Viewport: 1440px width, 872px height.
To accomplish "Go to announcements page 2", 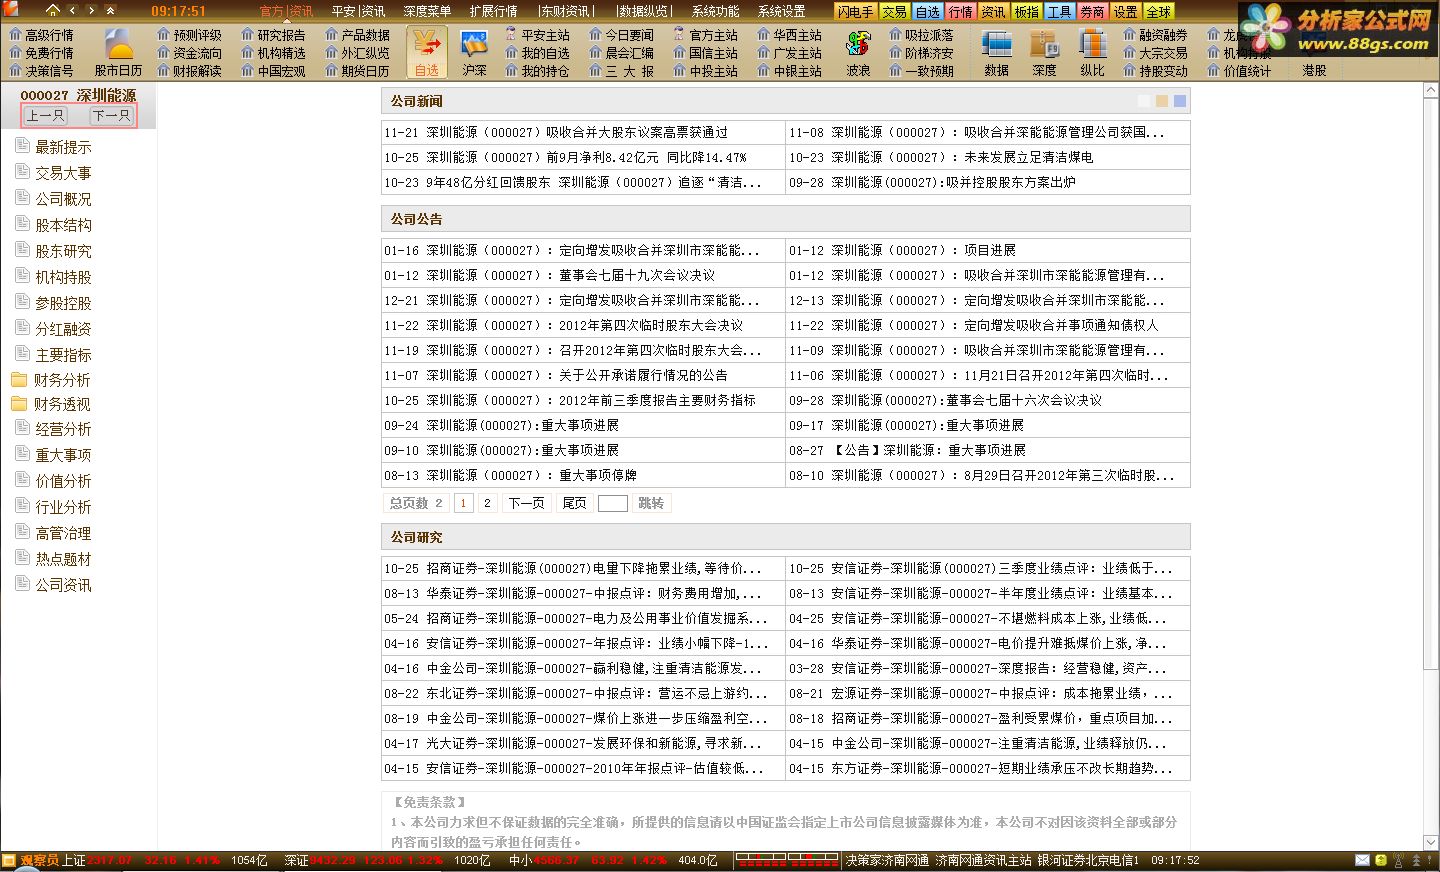I will pyautogui.click(x=487, y=503).
